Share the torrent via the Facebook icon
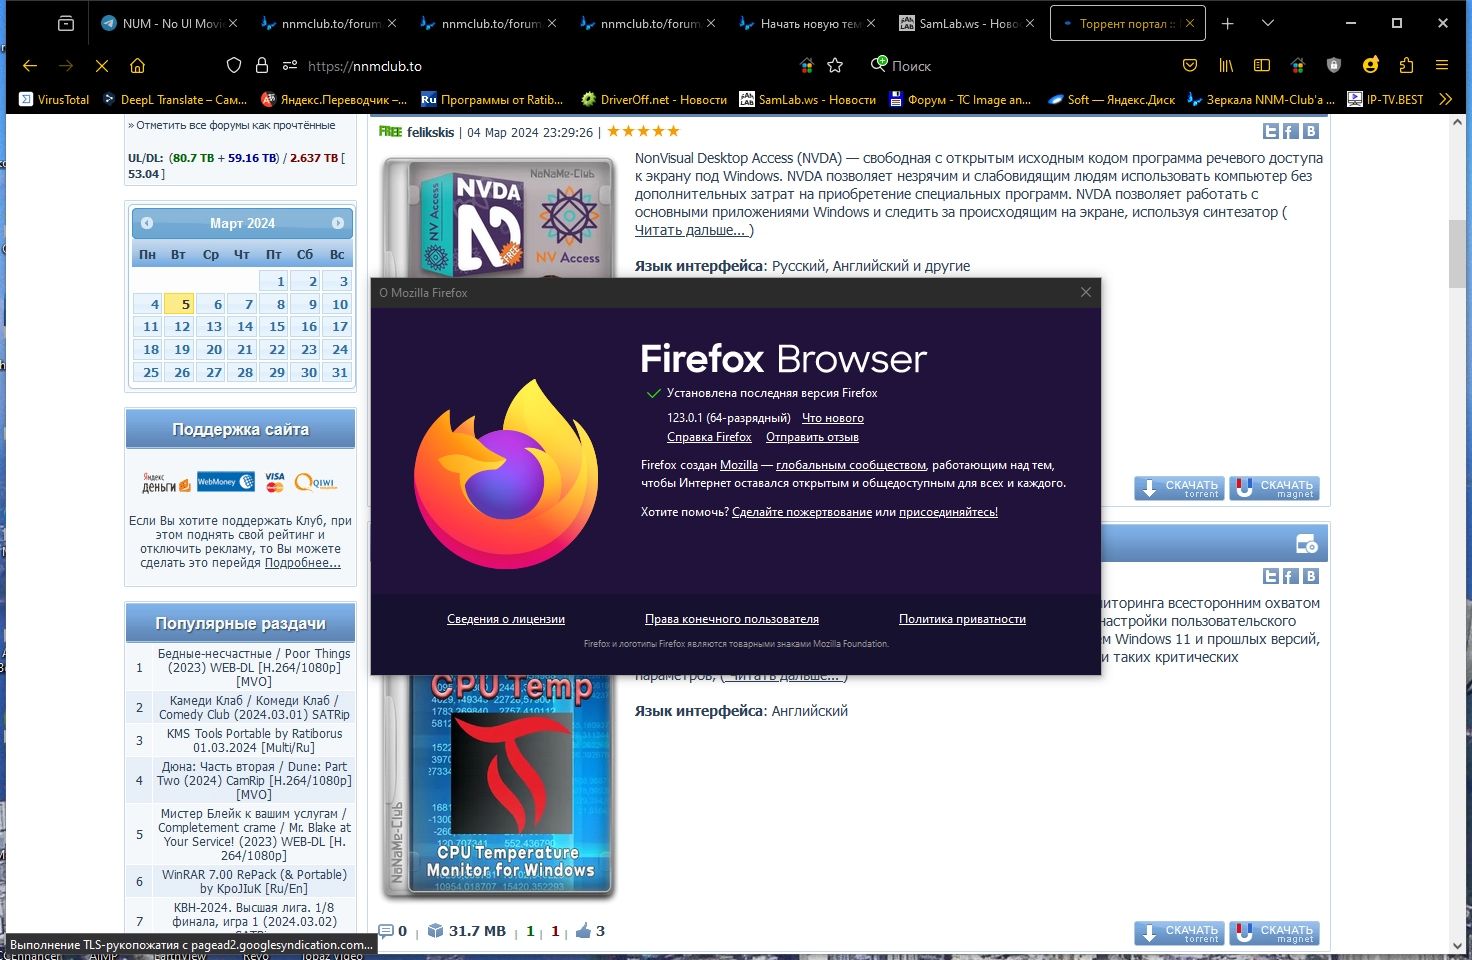Viewport: 1472px width, 960px height. coord(1290,130)
